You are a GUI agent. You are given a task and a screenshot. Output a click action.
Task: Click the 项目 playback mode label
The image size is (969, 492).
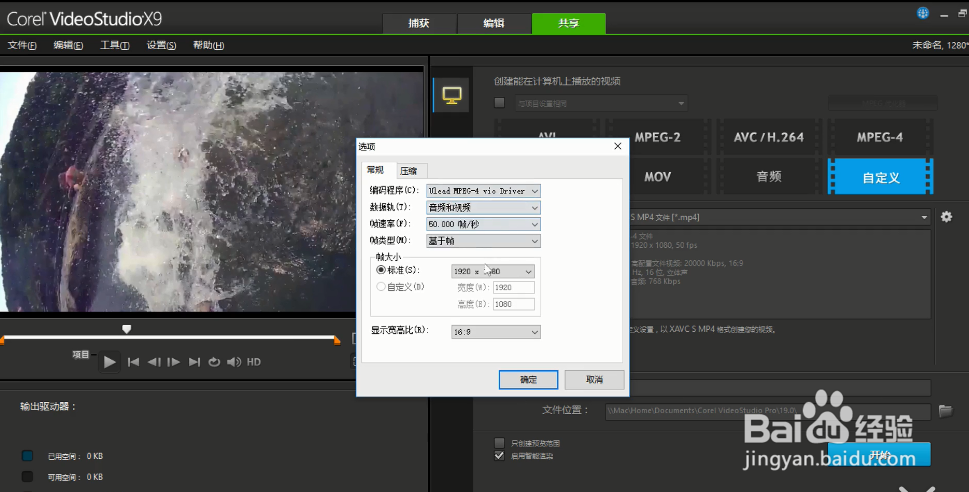pyautogui.click(x=80, y=355)
